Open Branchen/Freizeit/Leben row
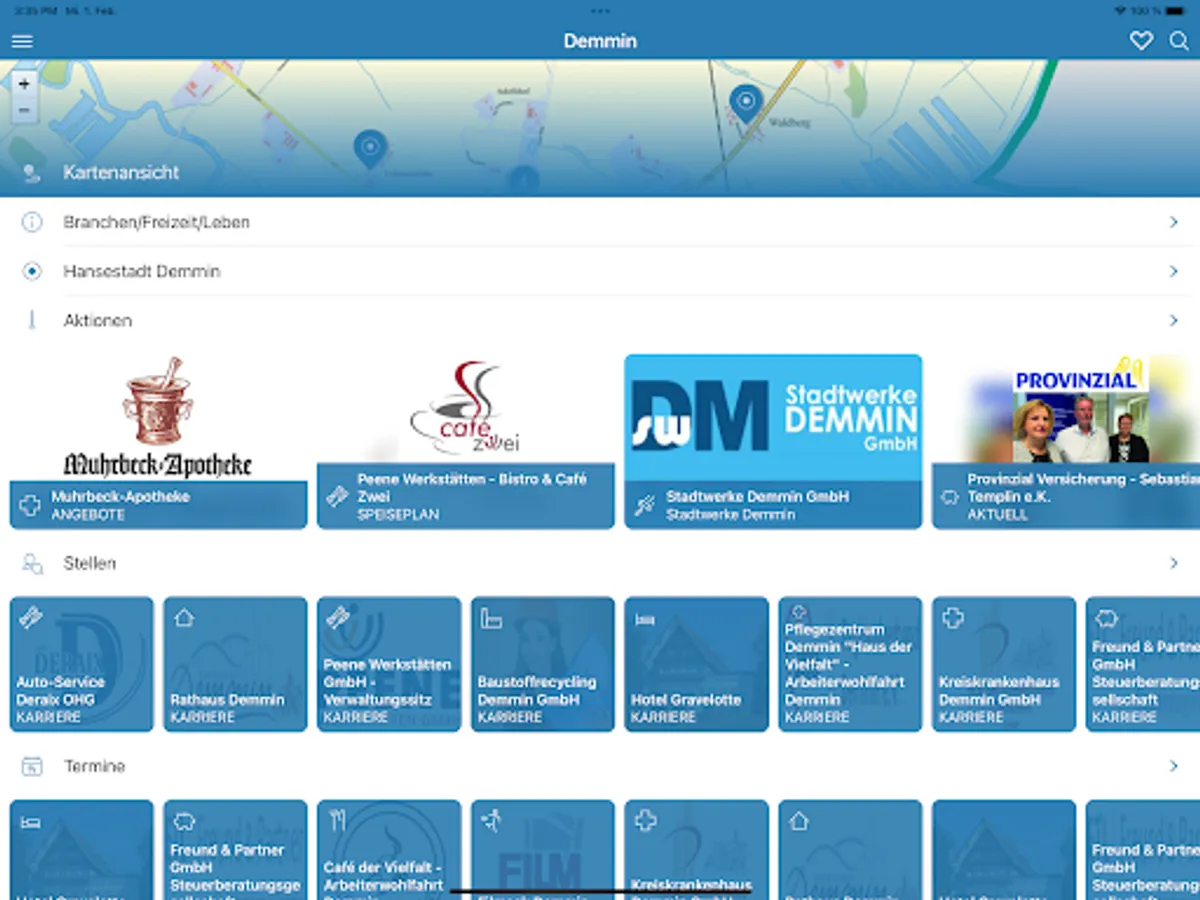 (600, 222)
